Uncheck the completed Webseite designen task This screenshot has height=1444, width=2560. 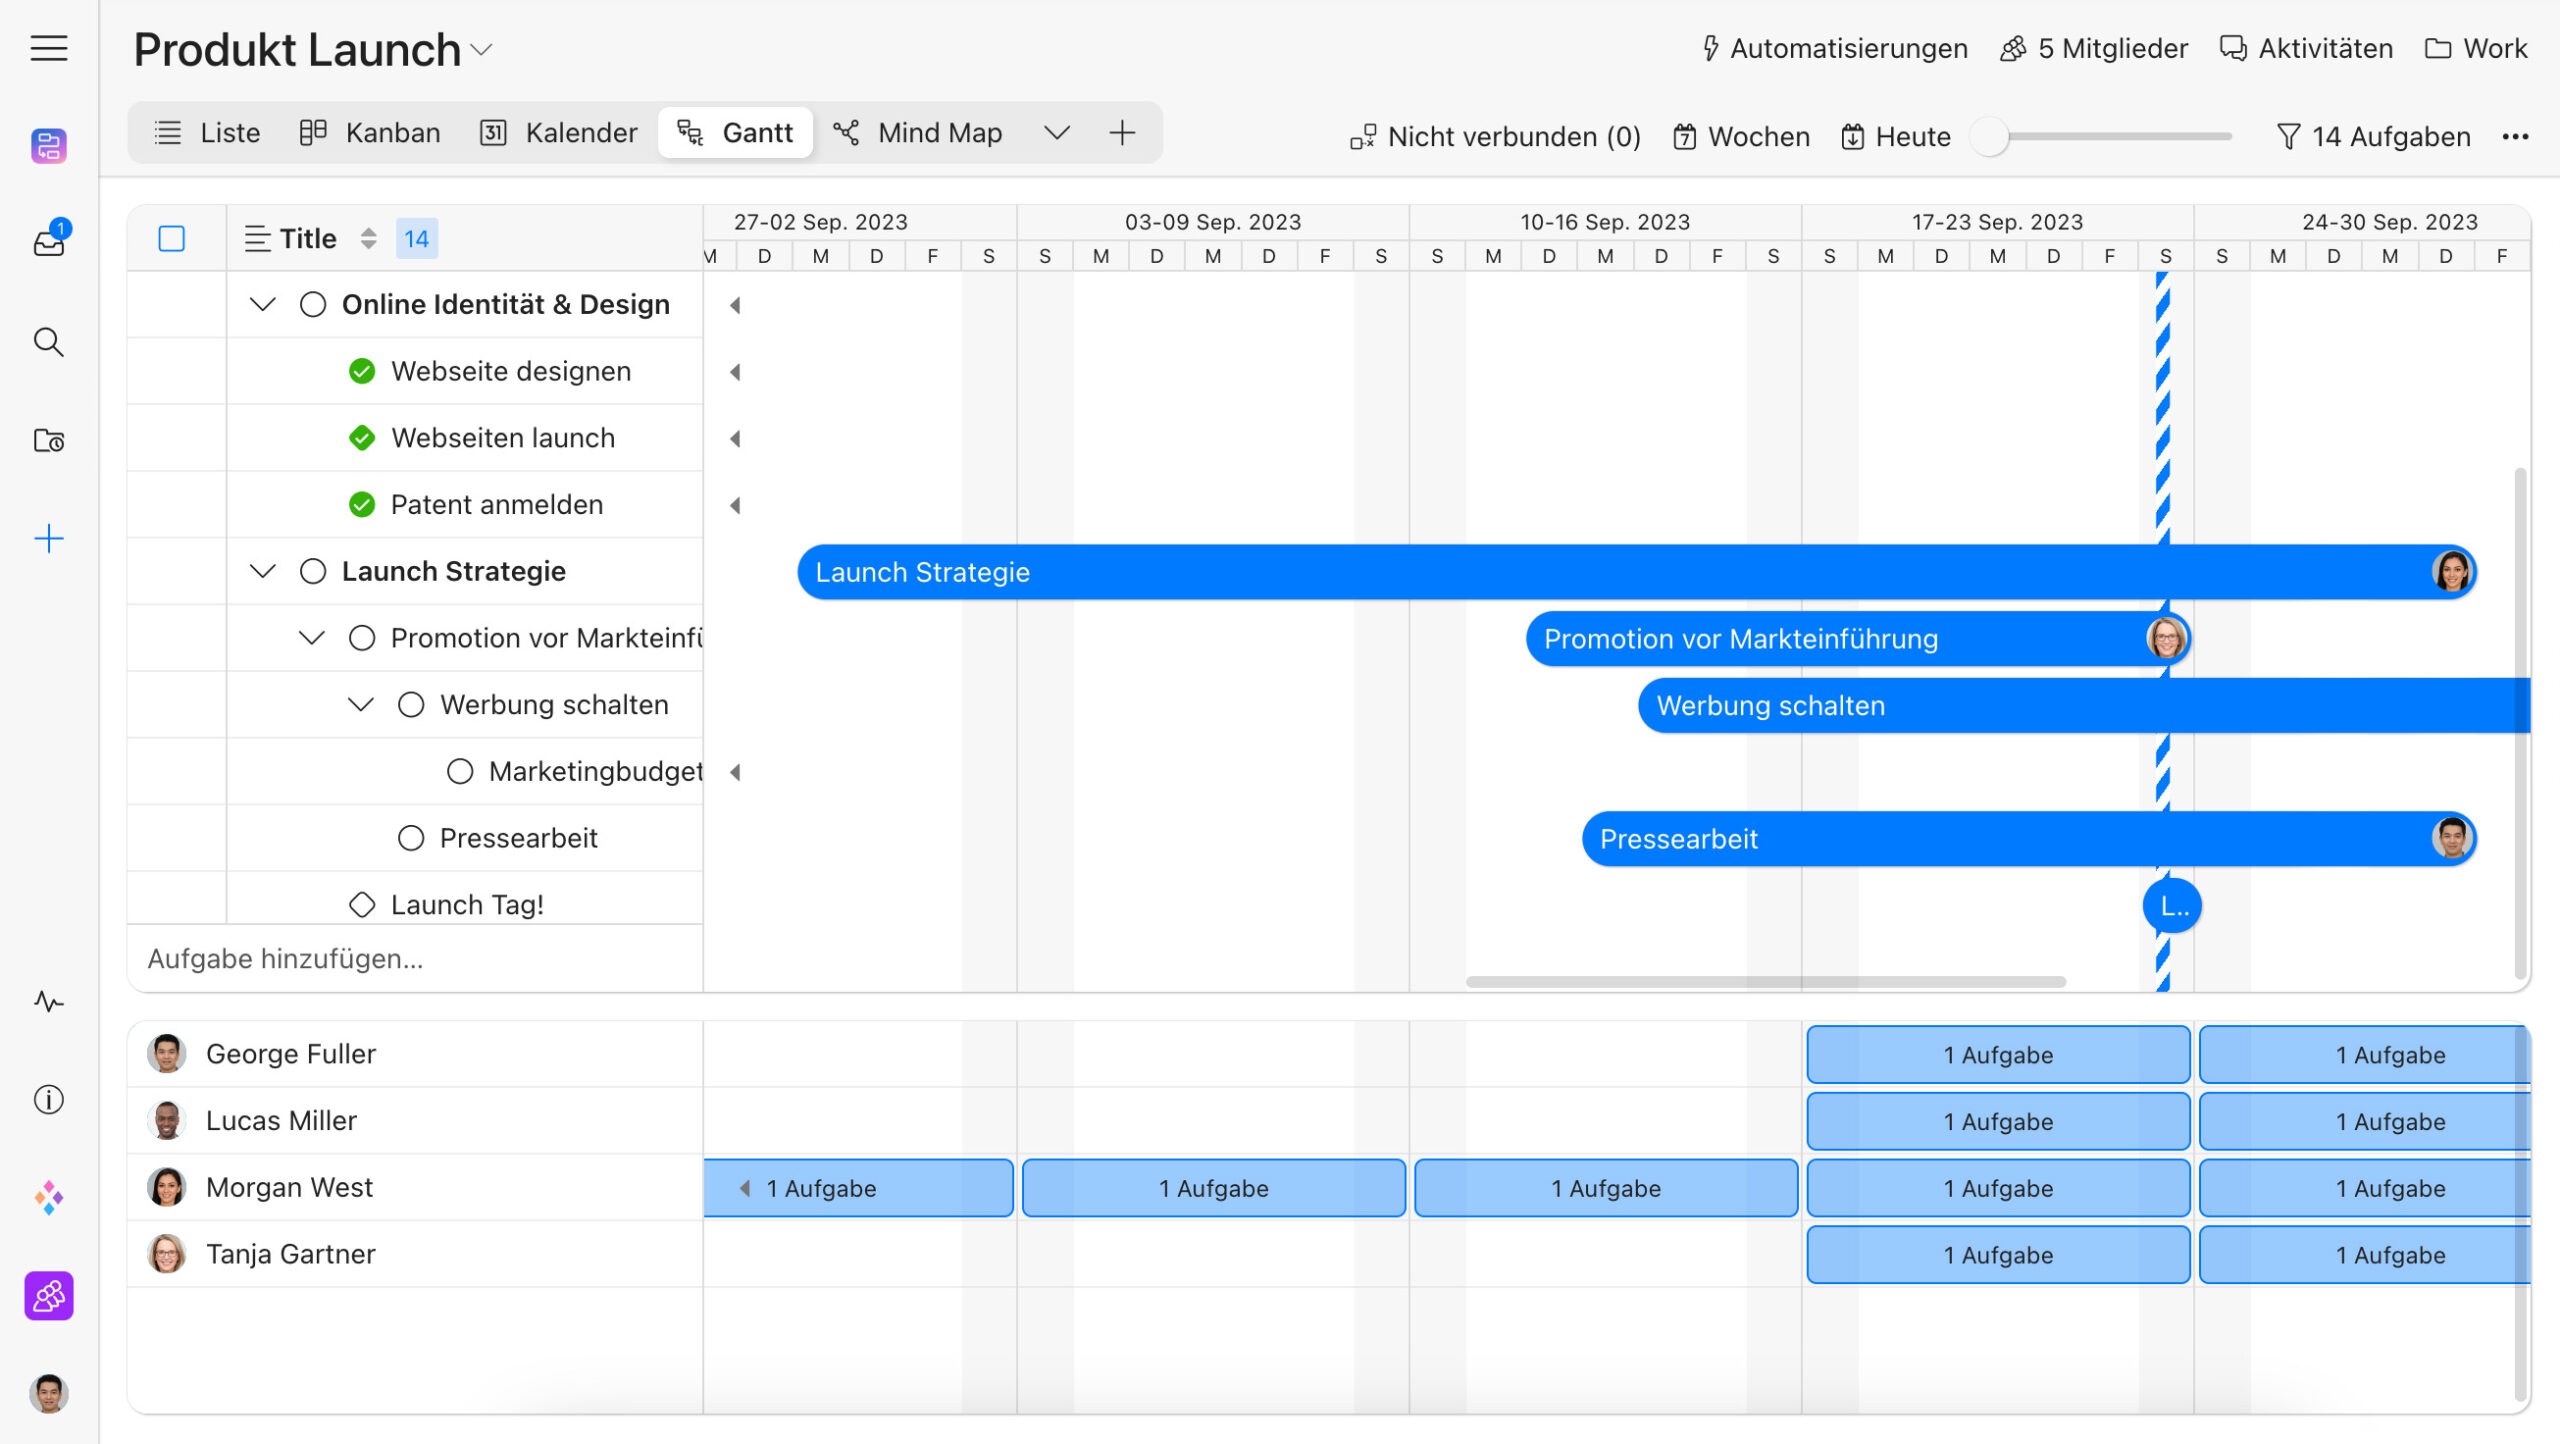[x=362, y=371]
